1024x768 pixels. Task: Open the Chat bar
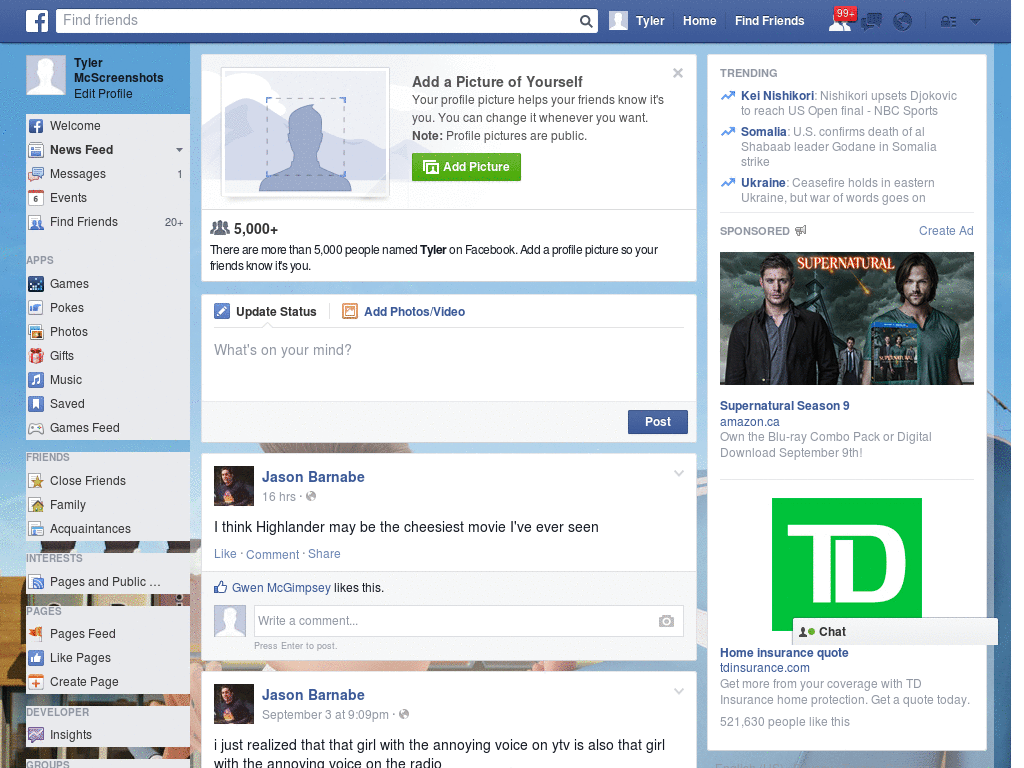895,632
